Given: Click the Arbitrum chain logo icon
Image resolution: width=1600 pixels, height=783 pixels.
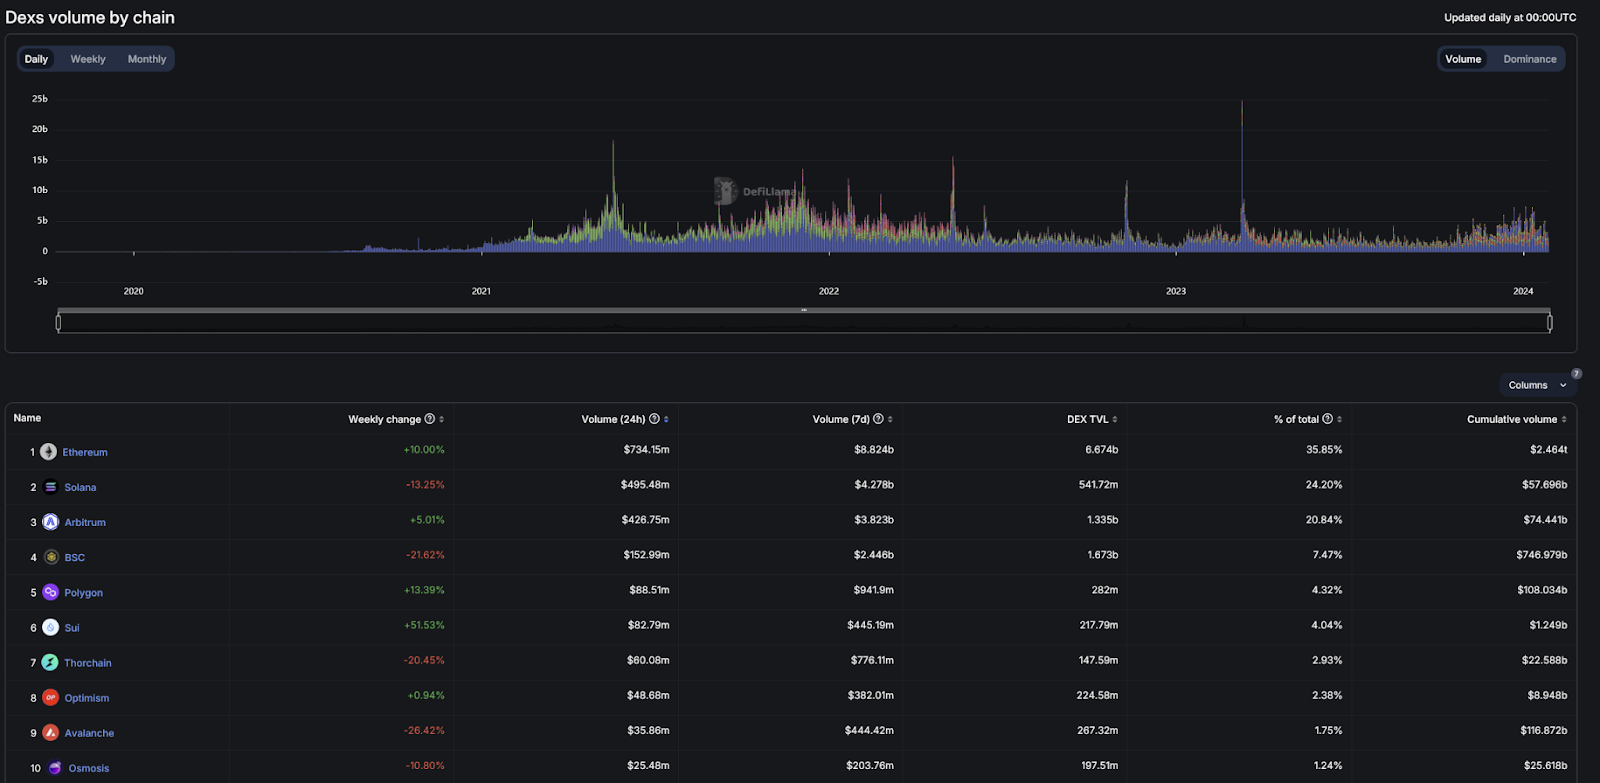Looking at the screenshot, I should pos(51,522).
